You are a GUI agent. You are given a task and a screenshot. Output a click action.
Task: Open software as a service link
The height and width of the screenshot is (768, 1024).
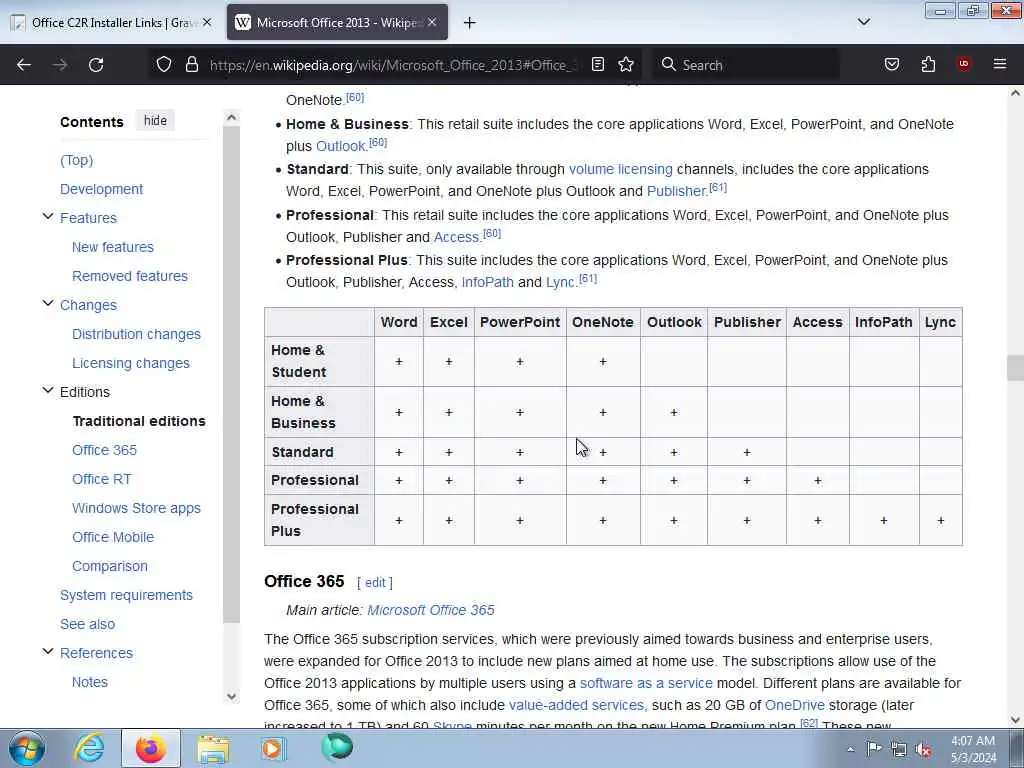click(x=646, y=683)
